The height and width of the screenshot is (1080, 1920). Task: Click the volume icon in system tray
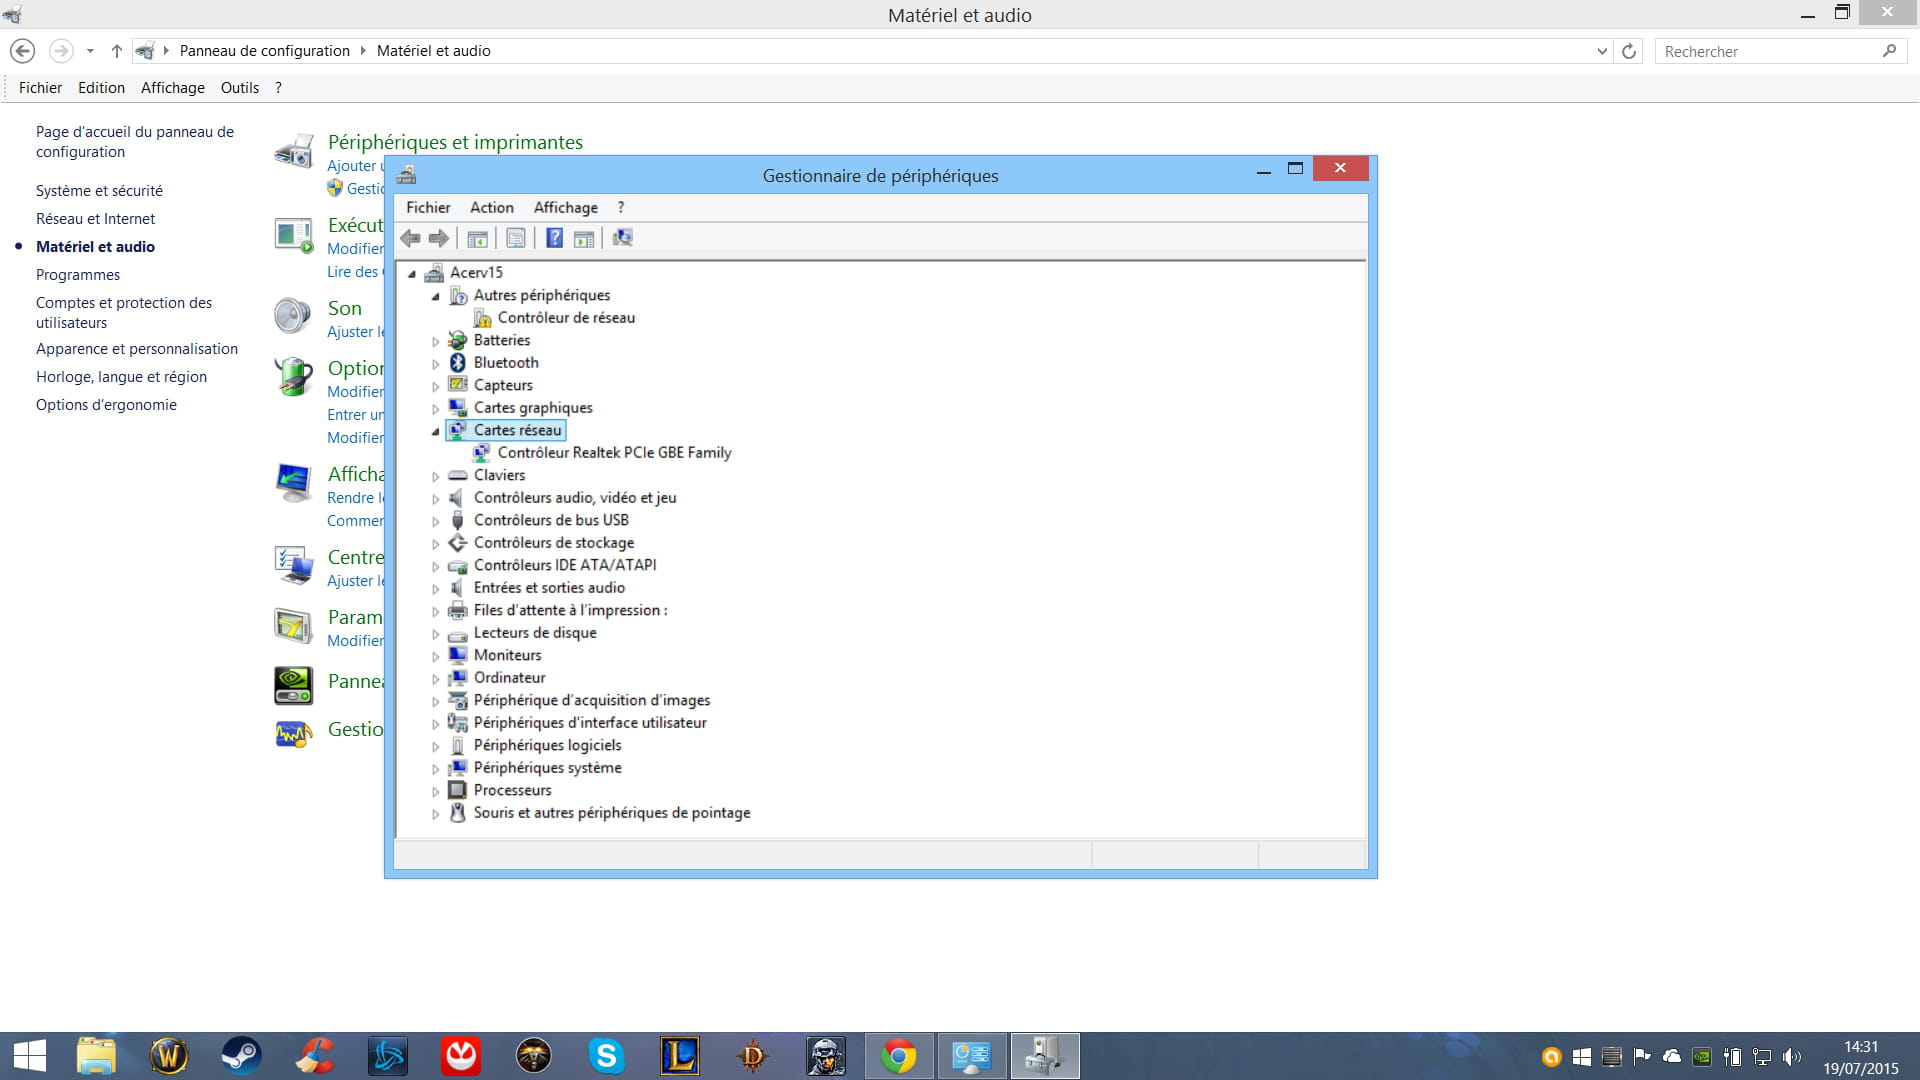1791,1057
